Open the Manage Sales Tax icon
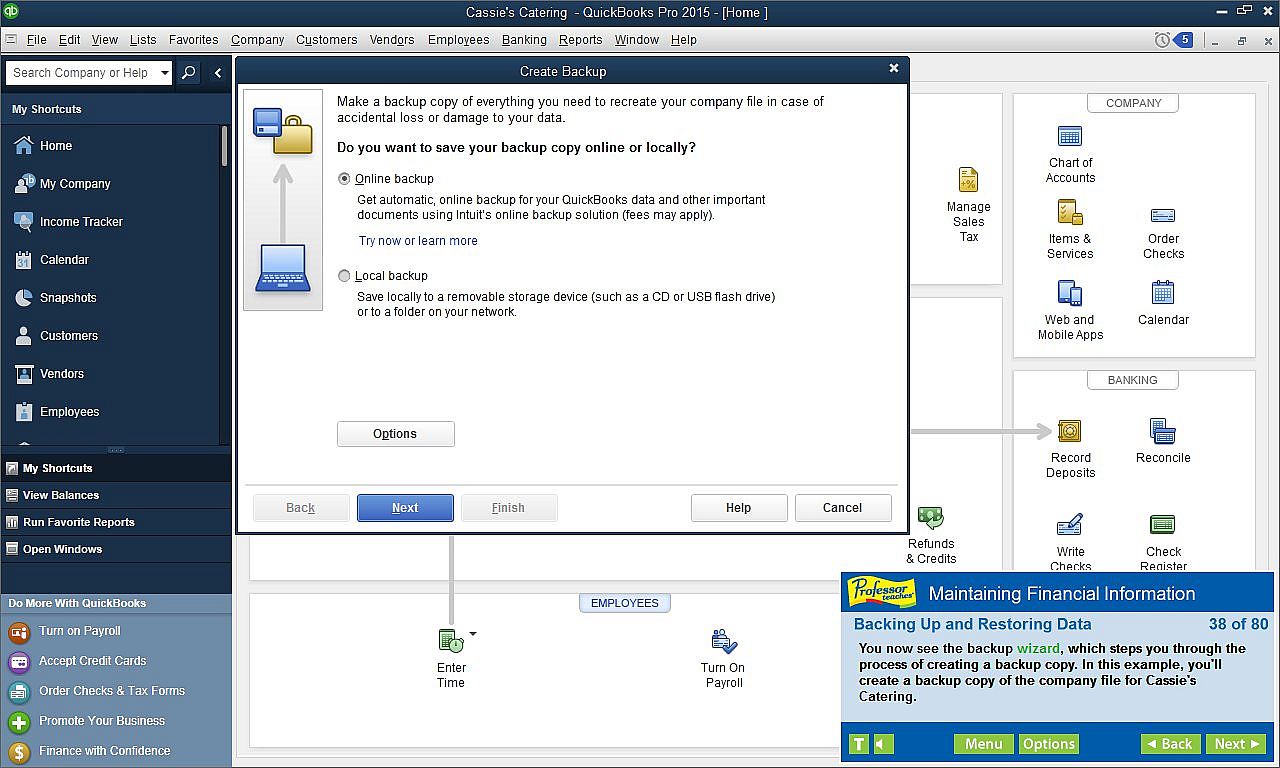Viewport: 1280px width, 768px height. click(968, 180)
